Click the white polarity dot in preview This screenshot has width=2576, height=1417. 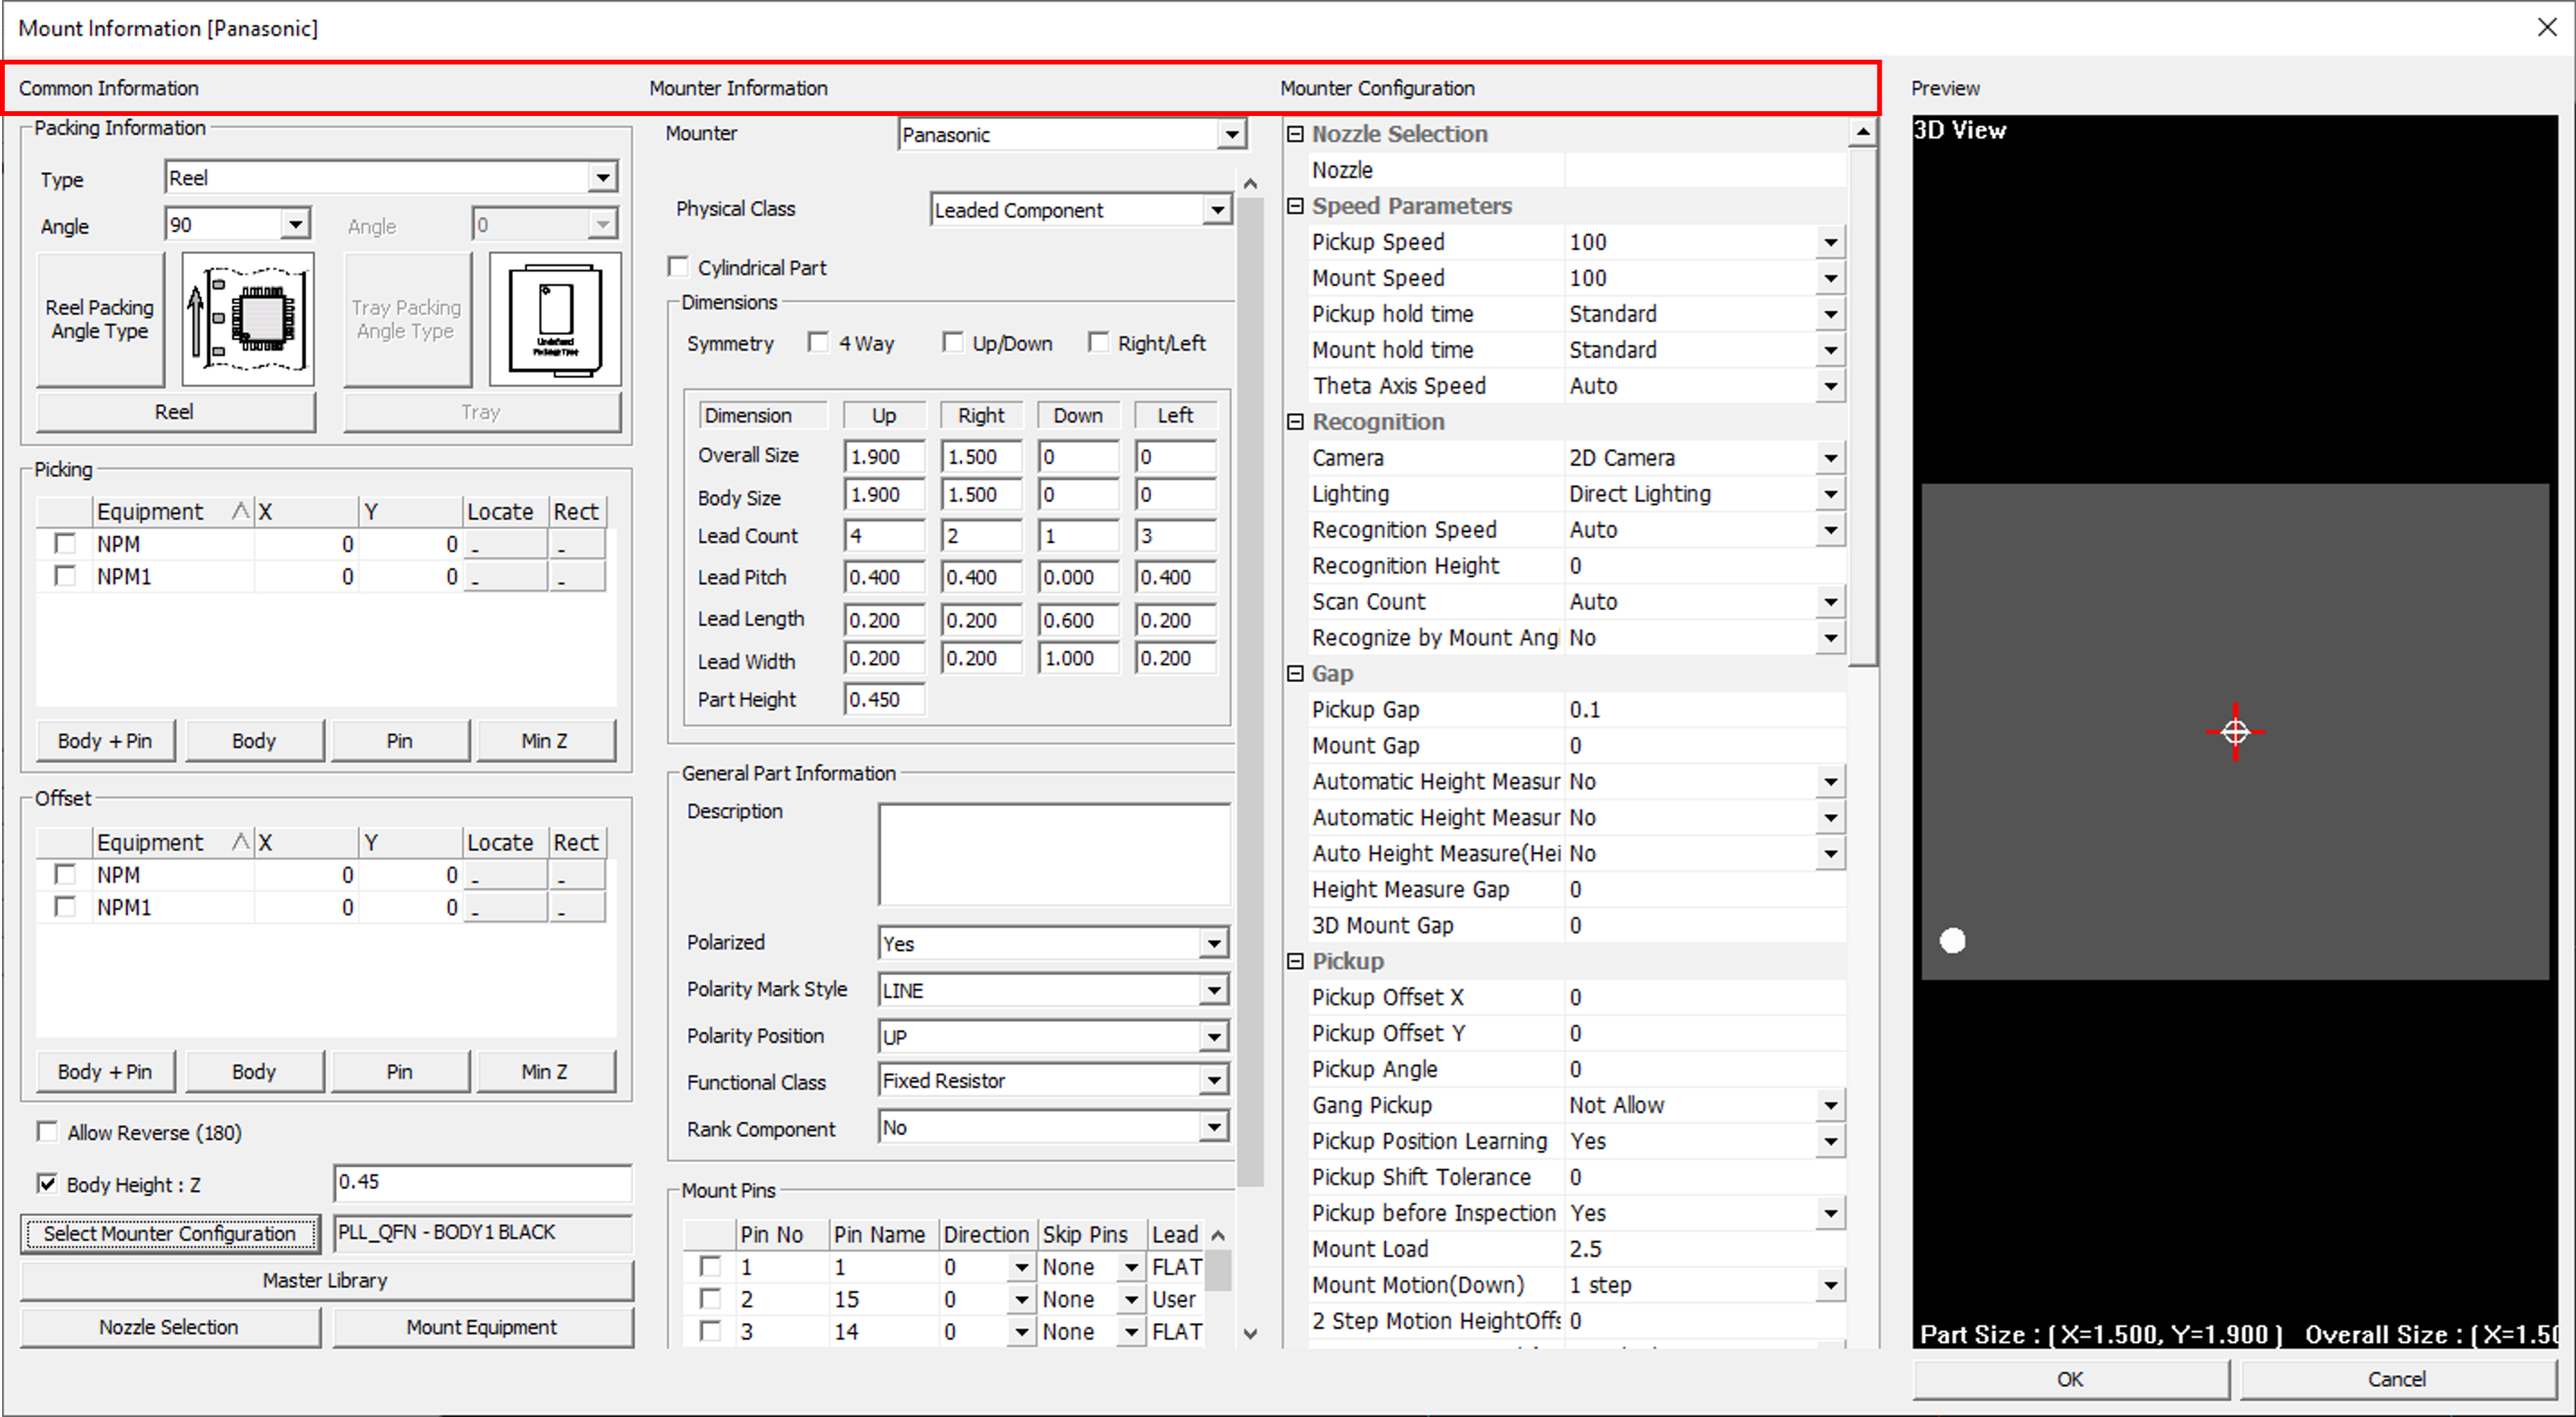[x=1952, y=940]
